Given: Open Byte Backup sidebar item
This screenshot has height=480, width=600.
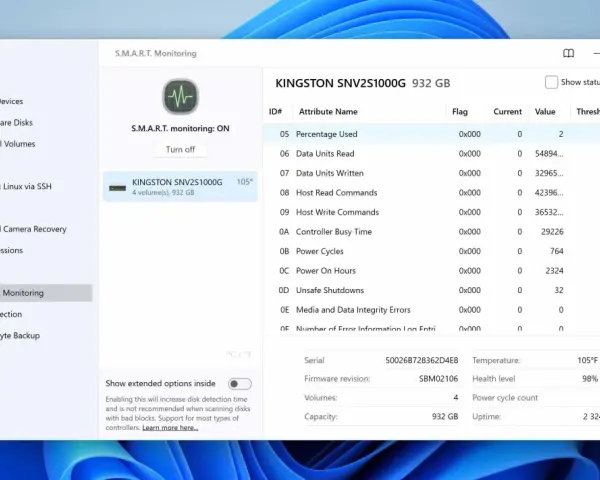Looking at the screenshot, I should click(20, 335).
